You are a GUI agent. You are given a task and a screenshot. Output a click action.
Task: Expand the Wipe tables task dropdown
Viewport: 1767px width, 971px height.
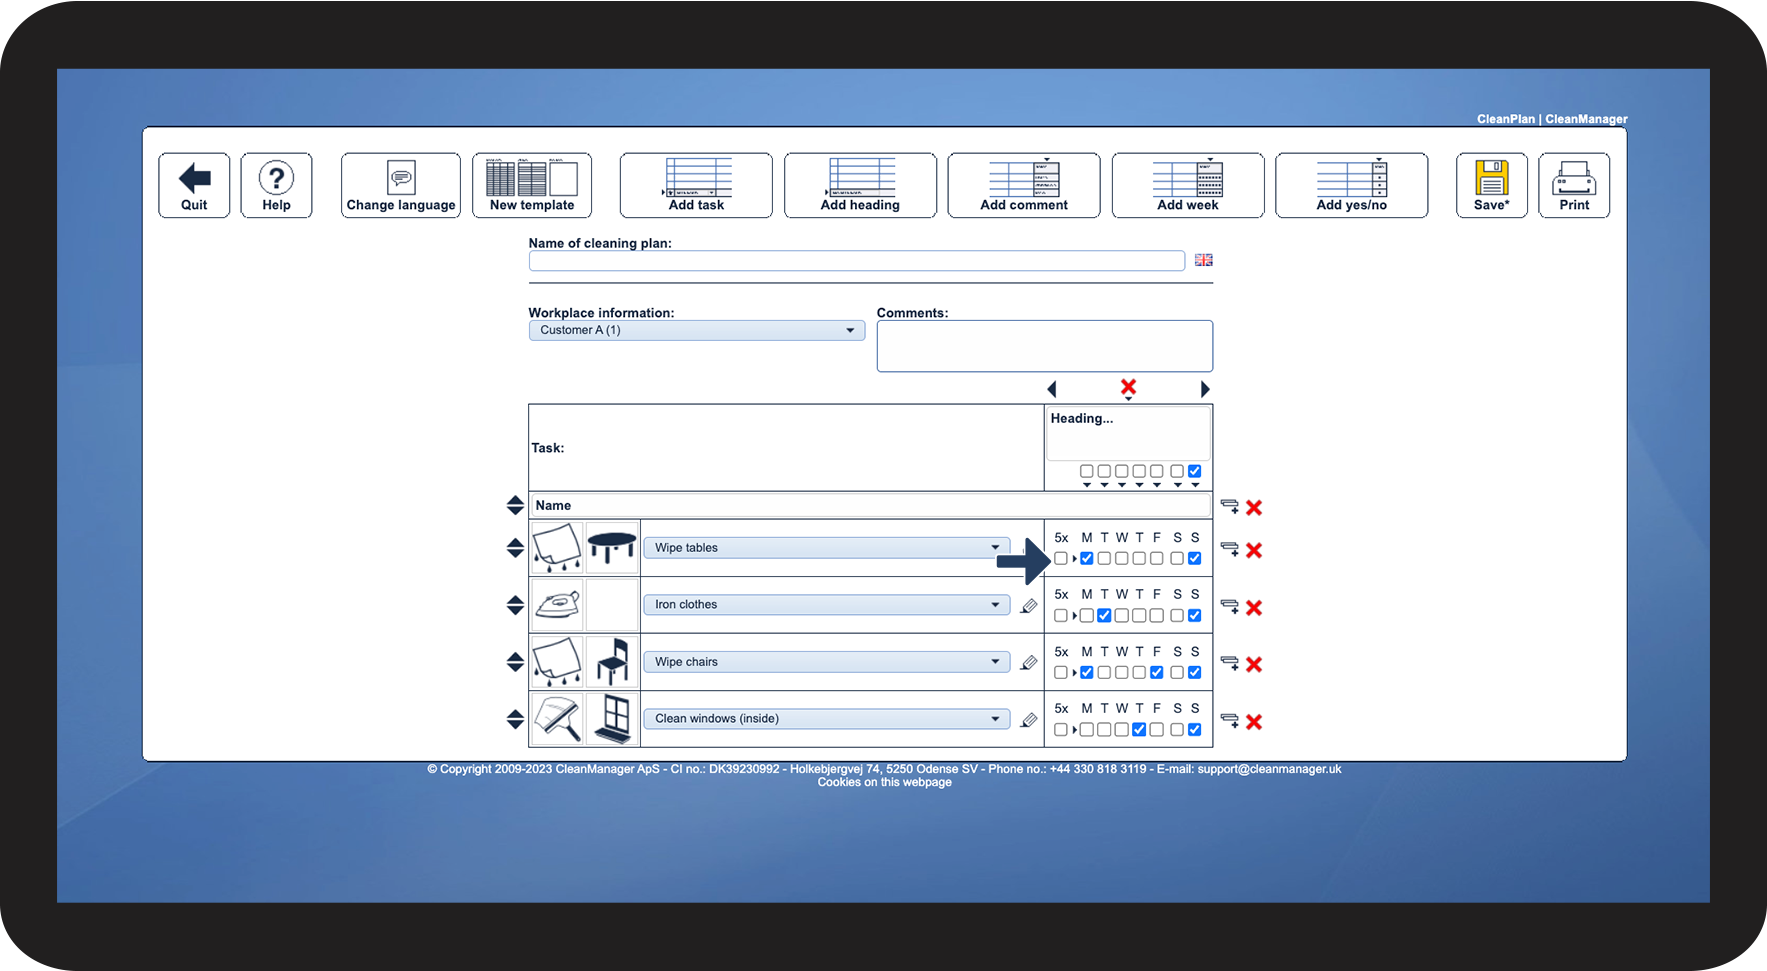pos(826,548)
